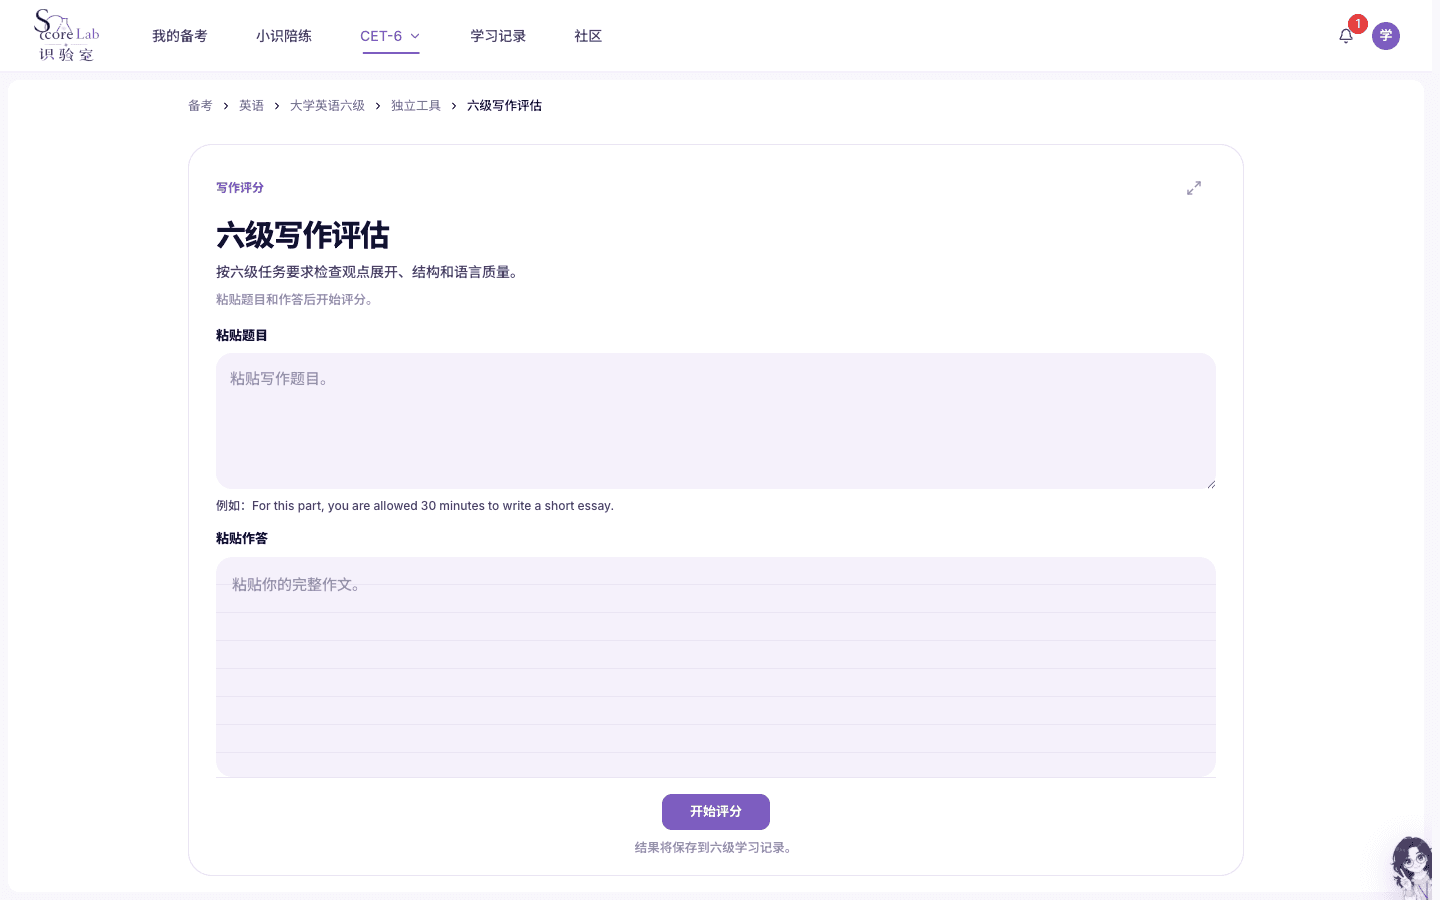The height and width of the screenshot is (900, 1440).
Task: Click the 备考 breadcrumb link
Action: pyautogui.click(x=200, y=106)
